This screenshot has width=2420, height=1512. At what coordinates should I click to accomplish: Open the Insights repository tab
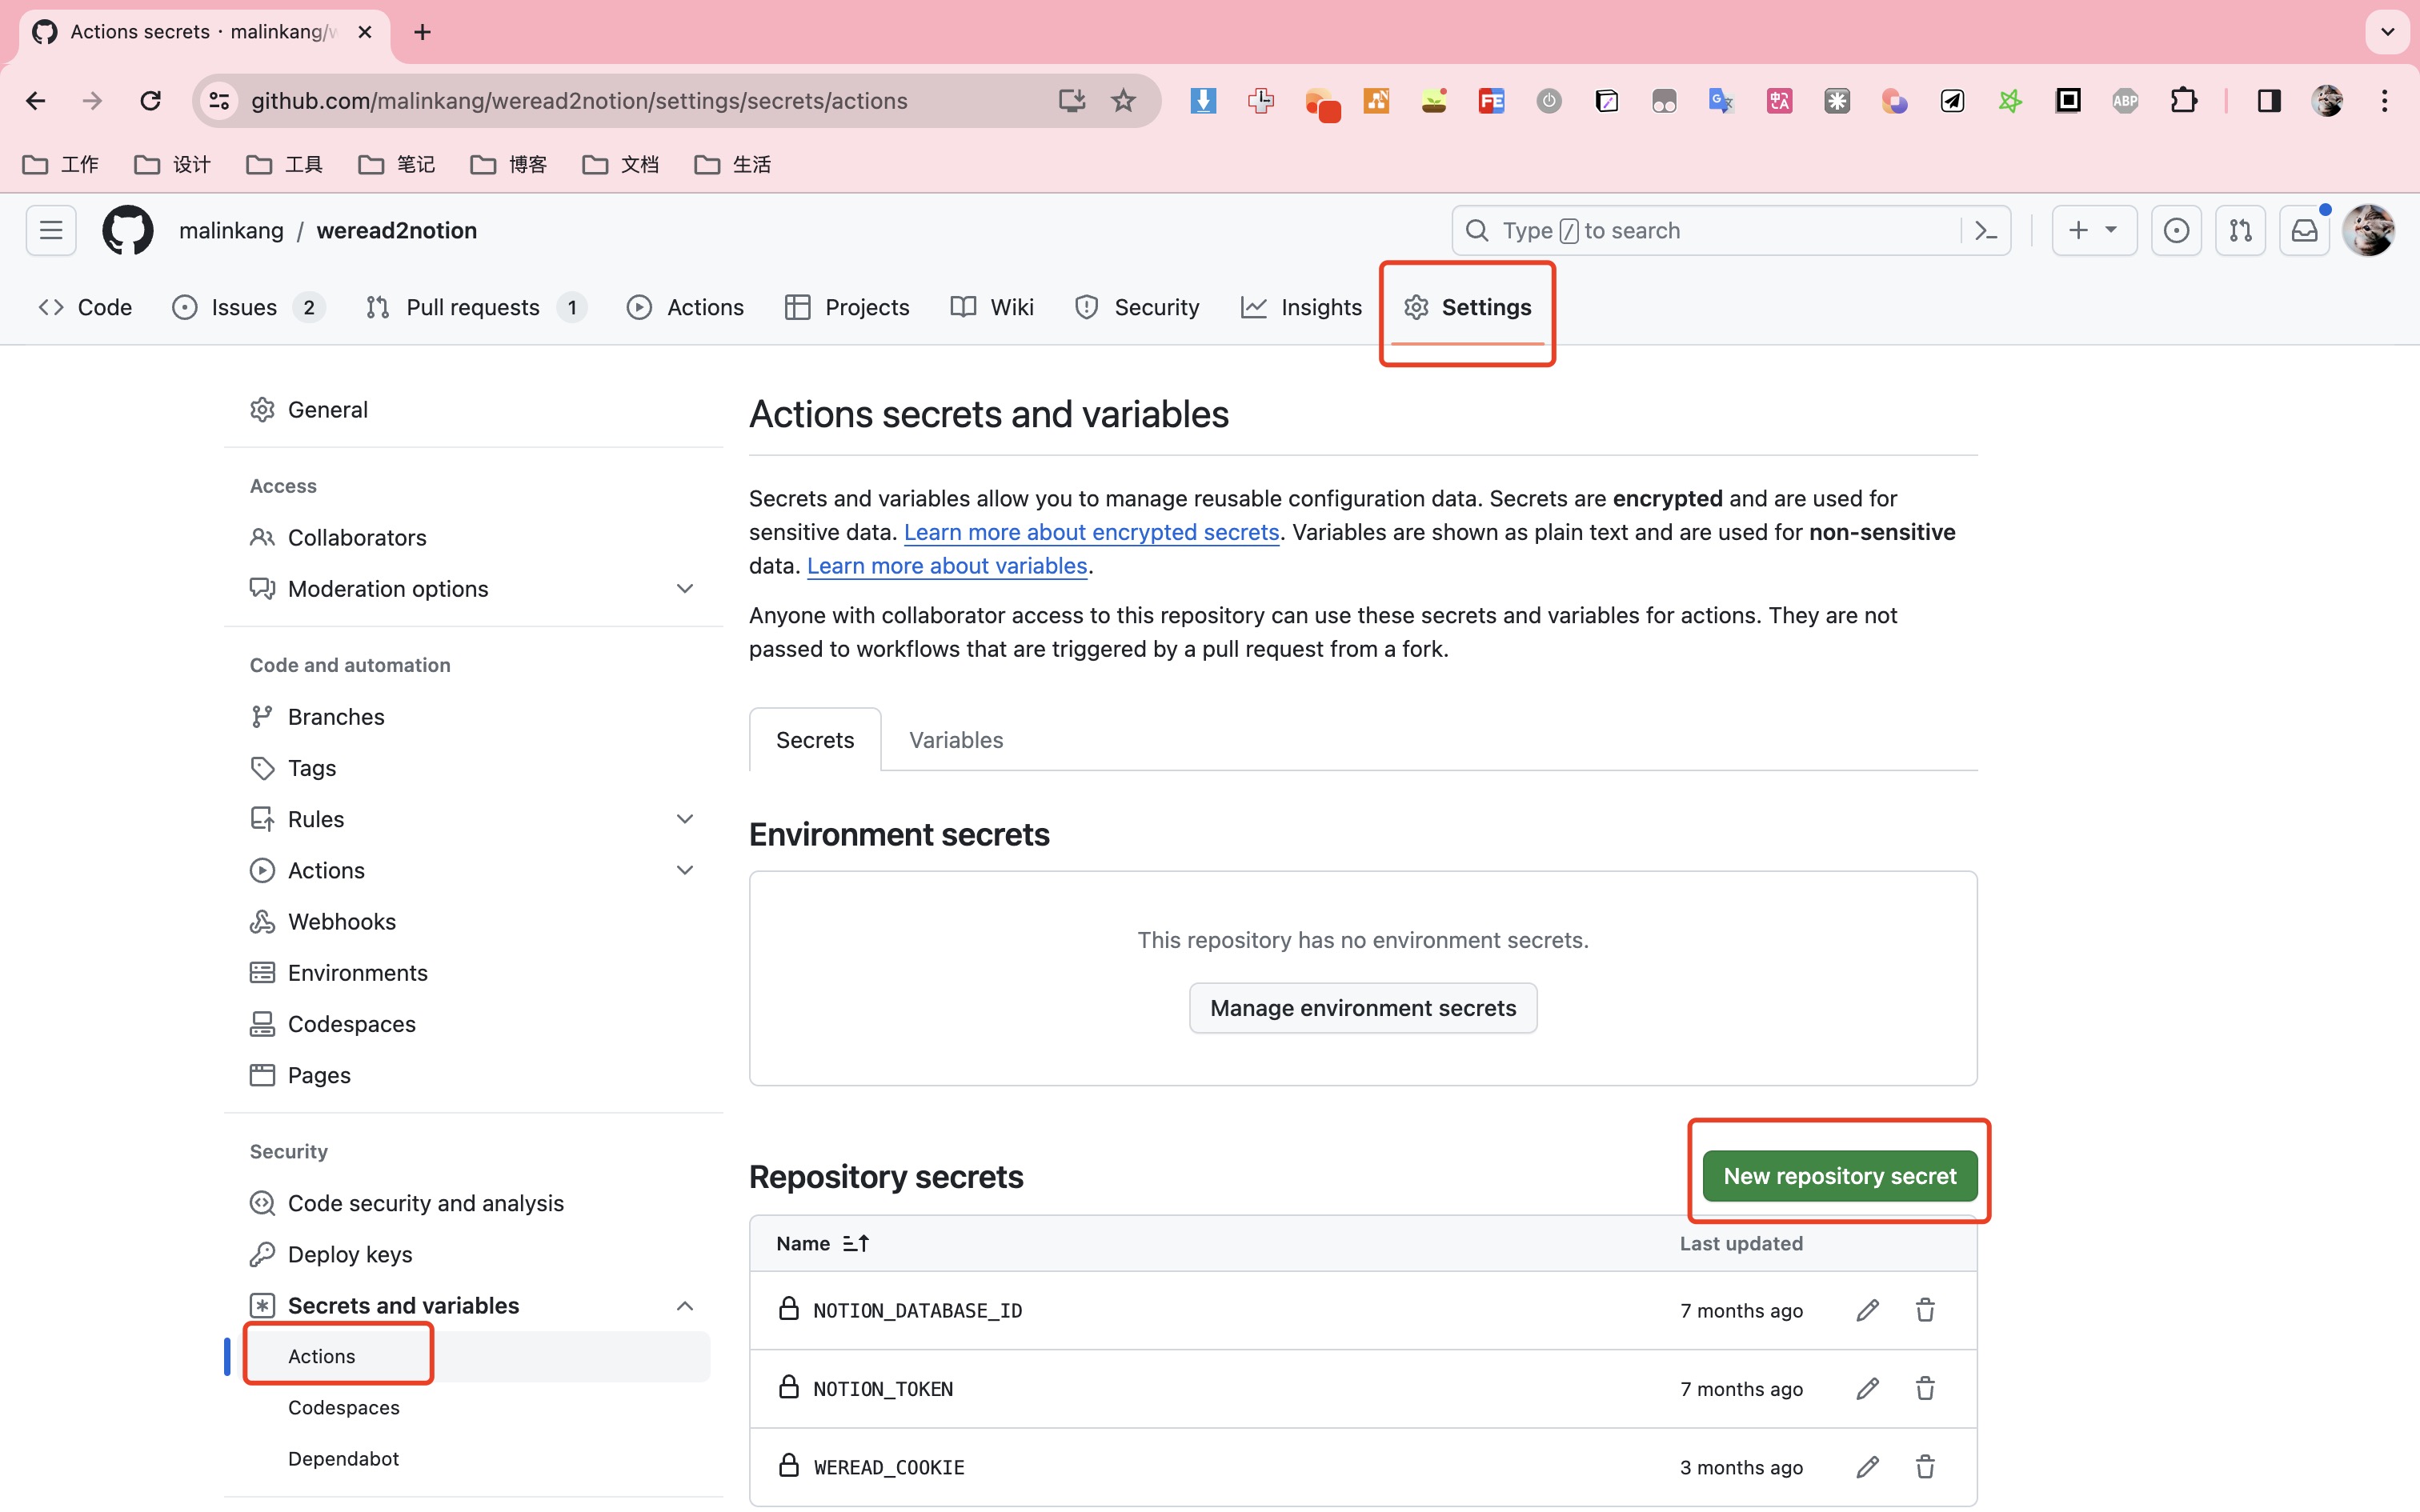1301,307
